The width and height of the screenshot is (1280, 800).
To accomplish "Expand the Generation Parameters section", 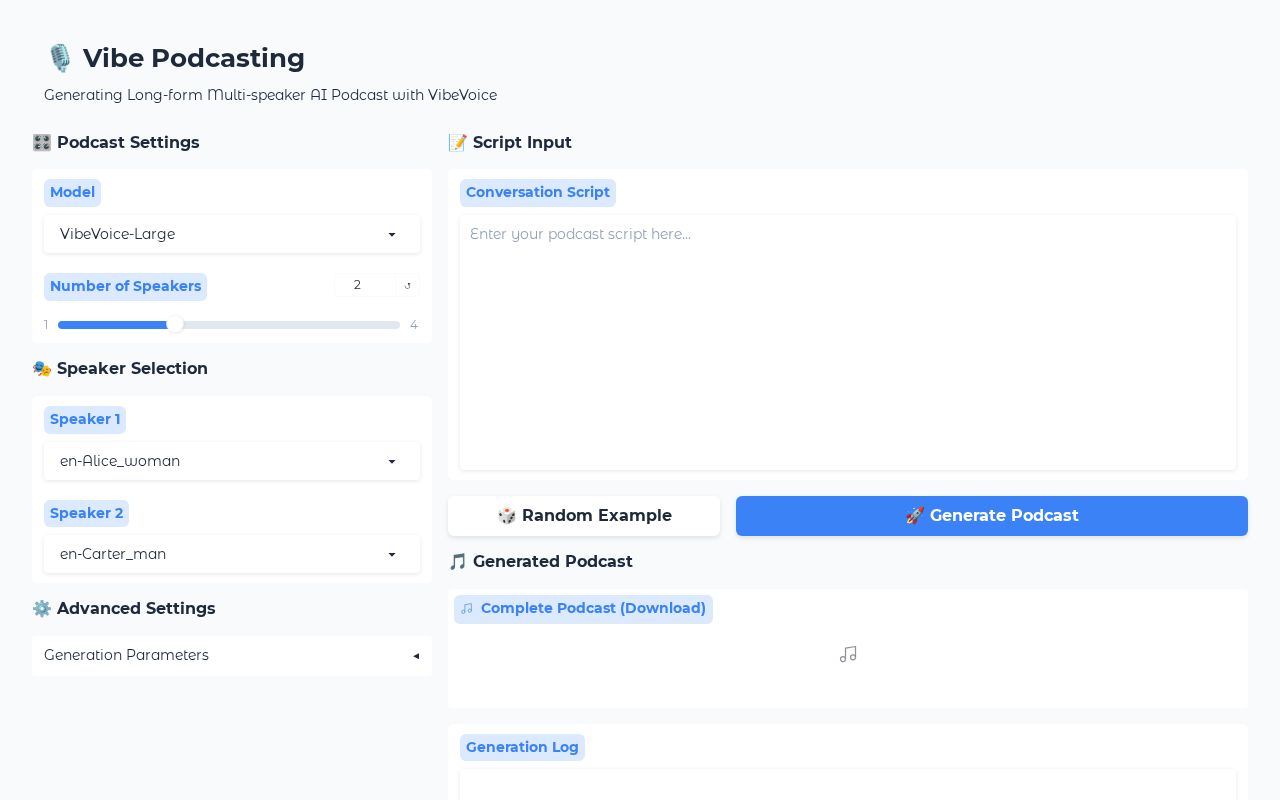I will point(232,655).
